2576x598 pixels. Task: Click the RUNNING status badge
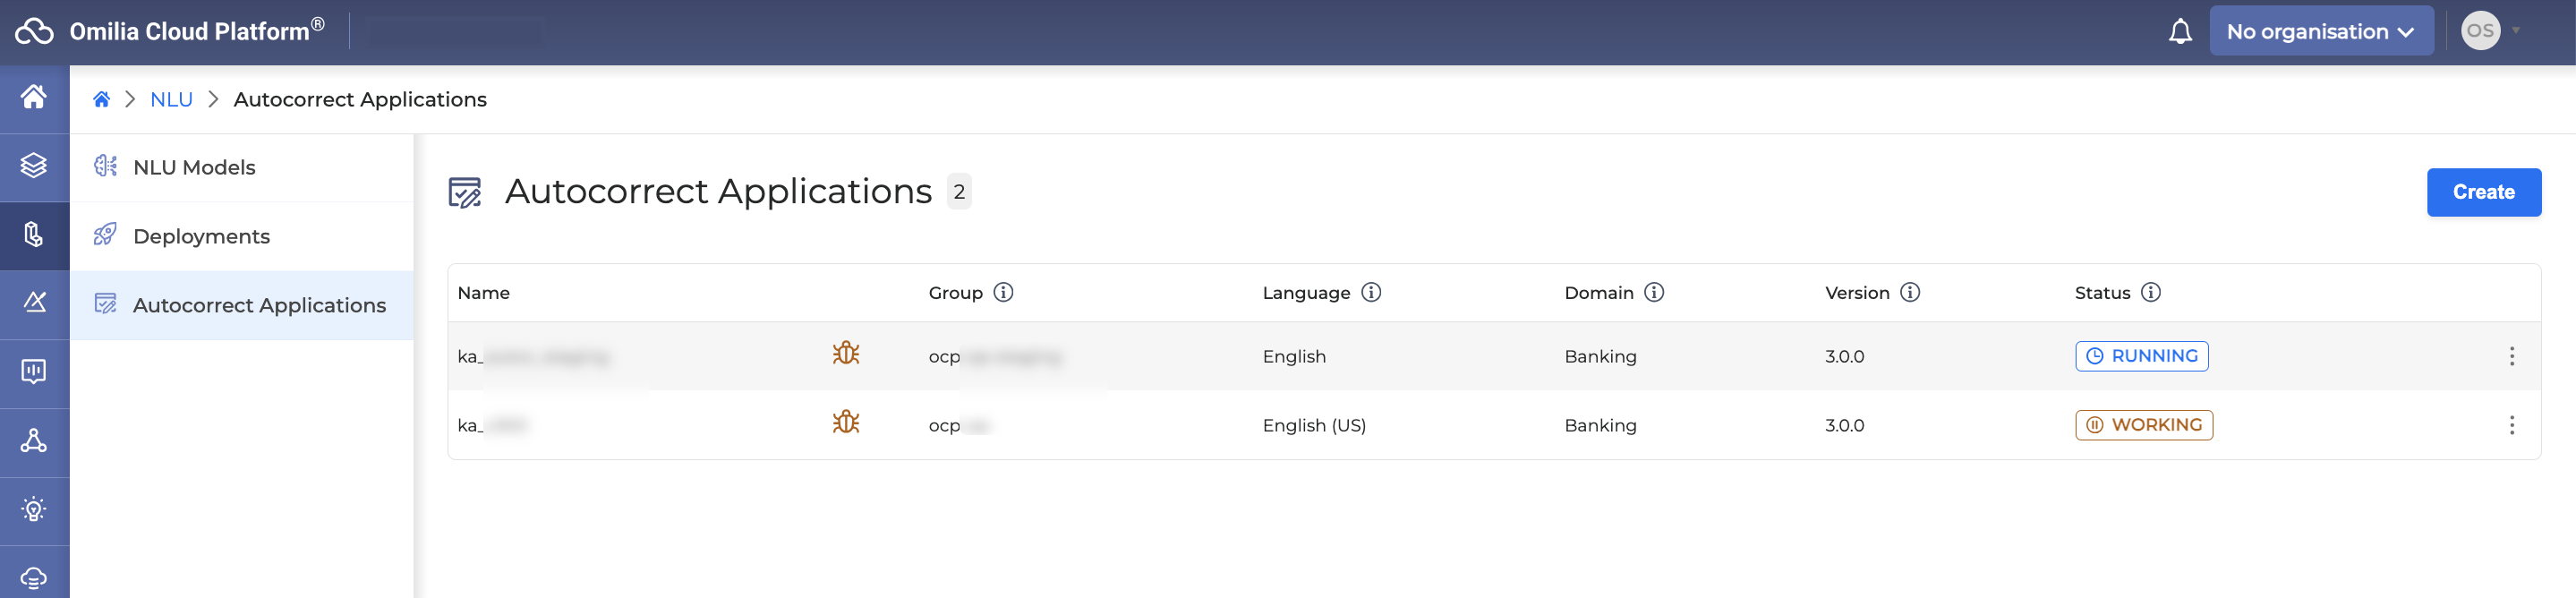(x=2142, y=356)
